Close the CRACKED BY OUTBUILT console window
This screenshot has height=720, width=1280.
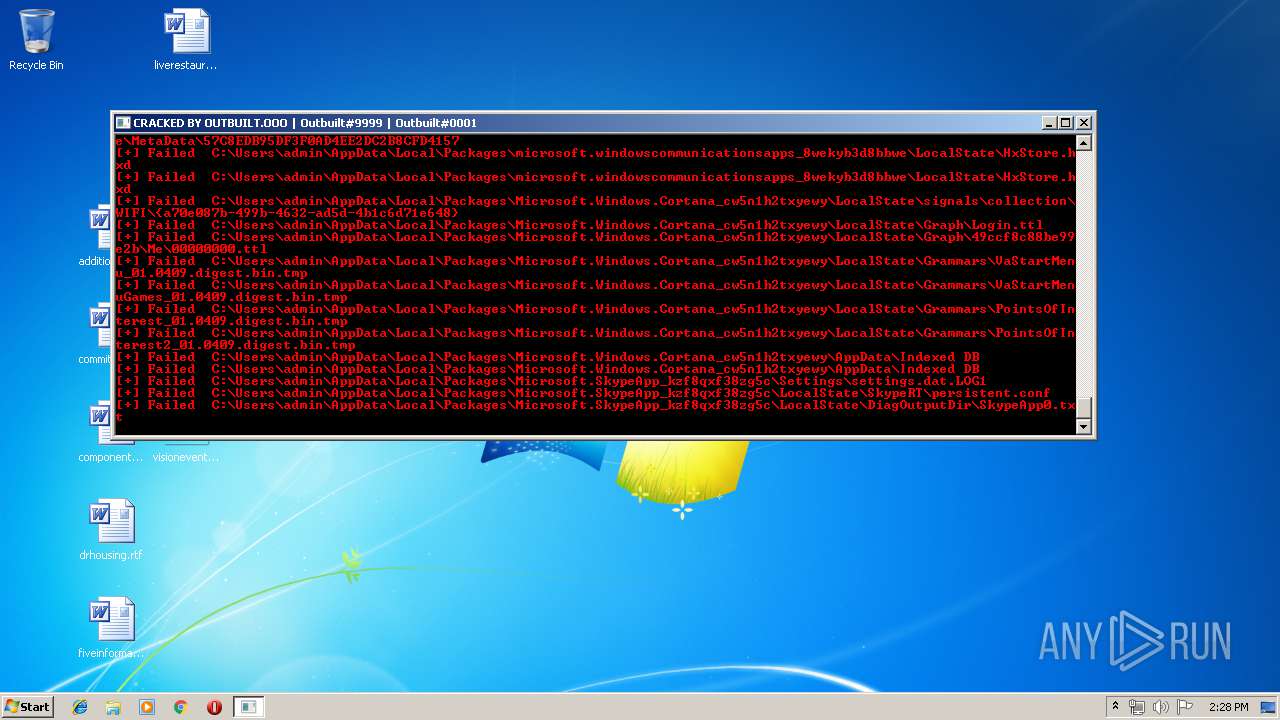tap(1084, 123)
